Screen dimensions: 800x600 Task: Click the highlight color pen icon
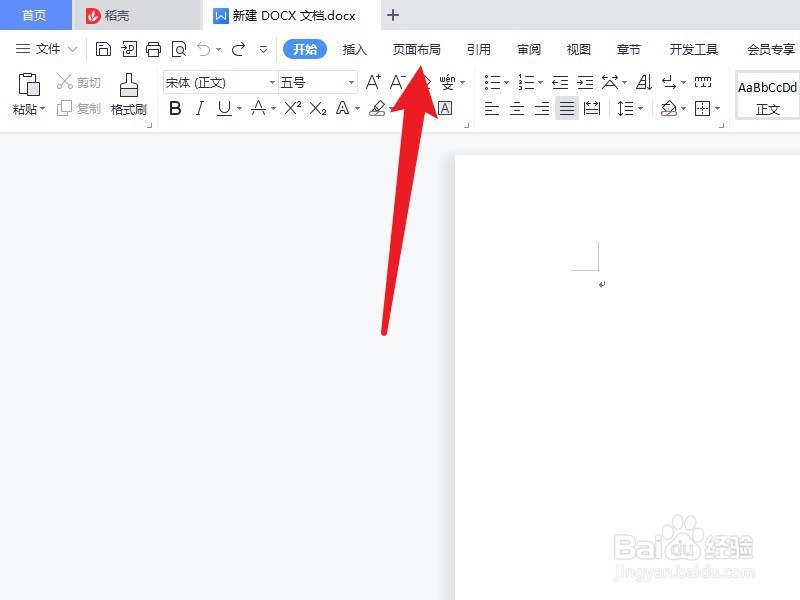(378, 108)
